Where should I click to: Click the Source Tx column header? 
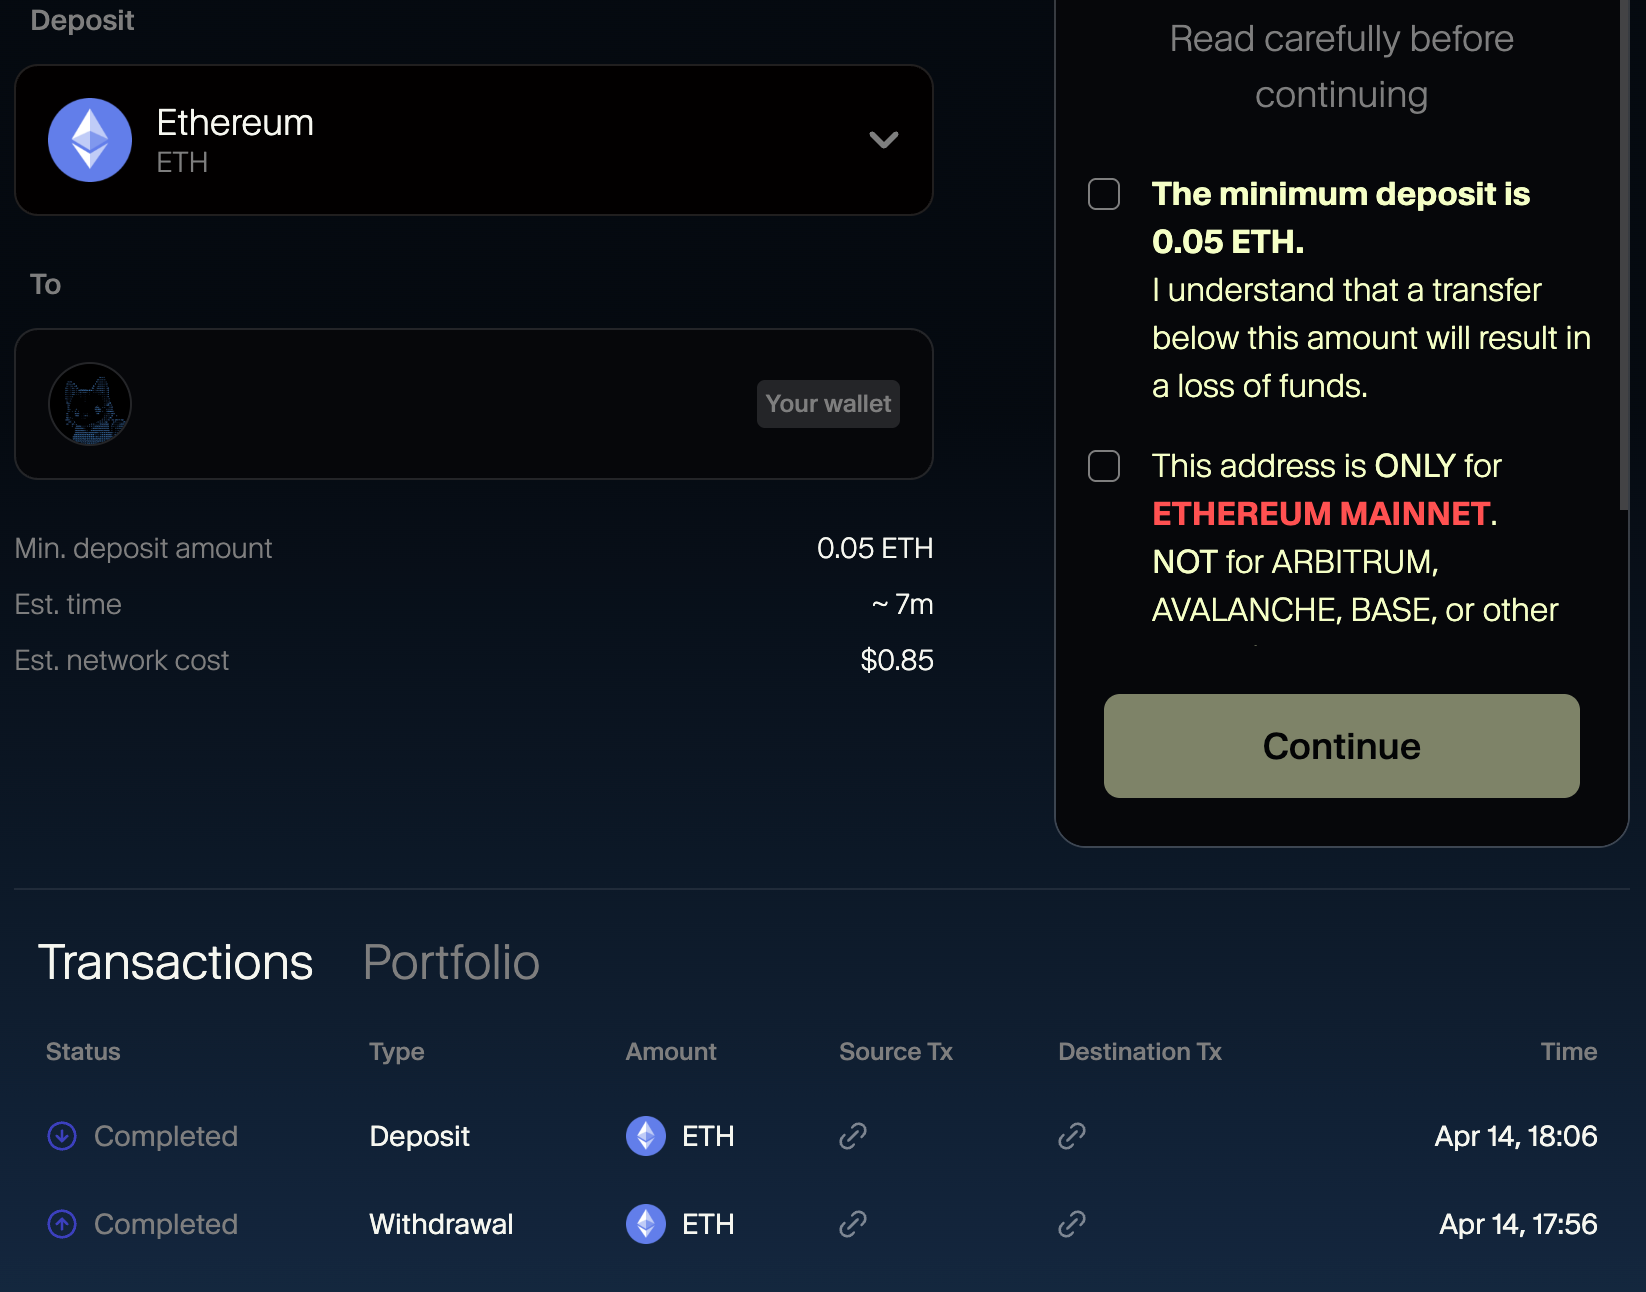[x=896, y=1052]
